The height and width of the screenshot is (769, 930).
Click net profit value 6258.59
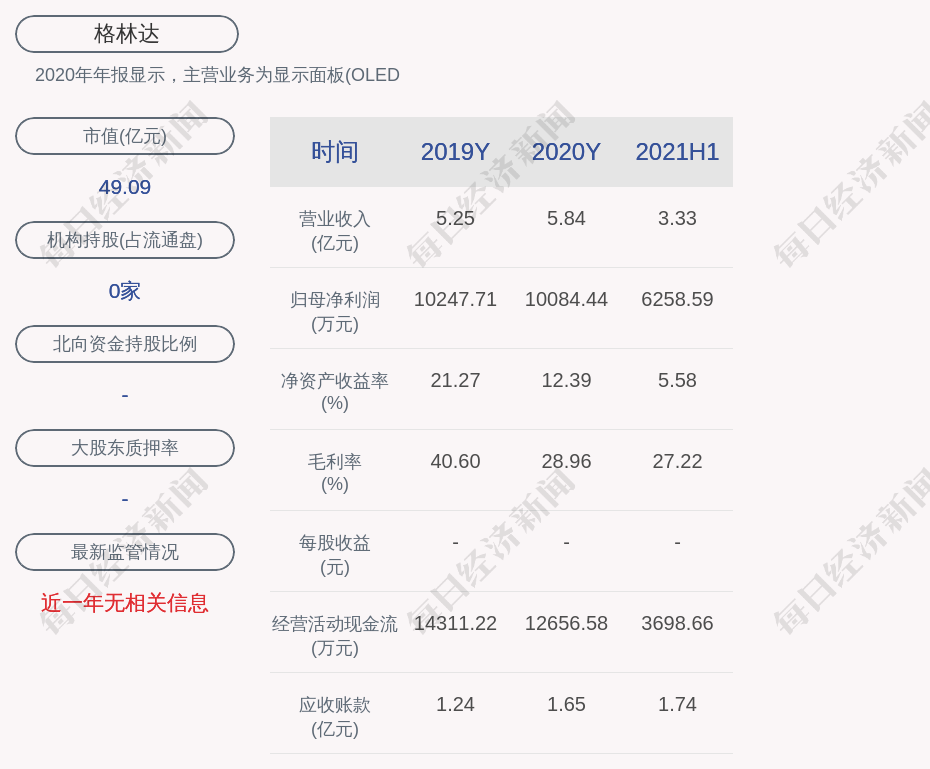pyautogui.click(x=677, y=299)
